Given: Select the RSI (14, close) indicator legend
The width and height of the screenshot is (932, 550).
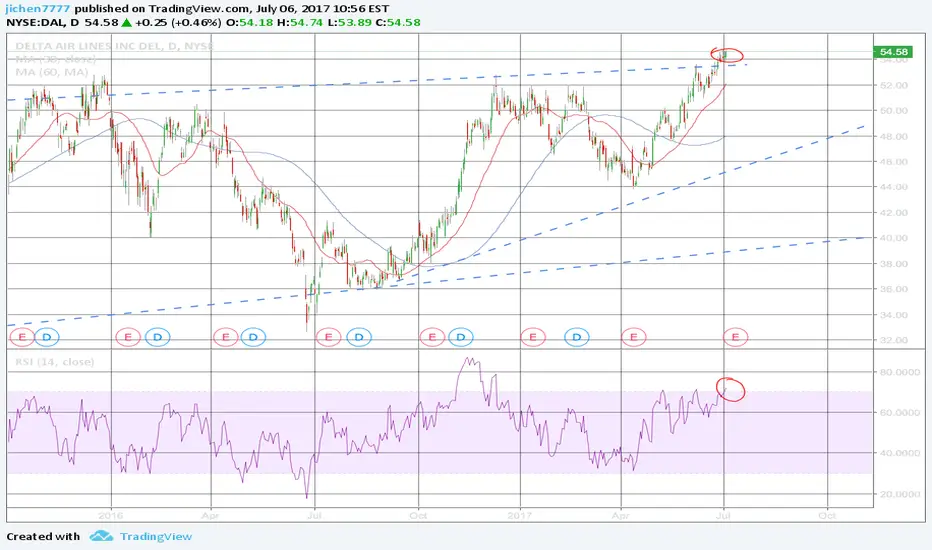Looking at the screenshot, I should pos(55,362).
